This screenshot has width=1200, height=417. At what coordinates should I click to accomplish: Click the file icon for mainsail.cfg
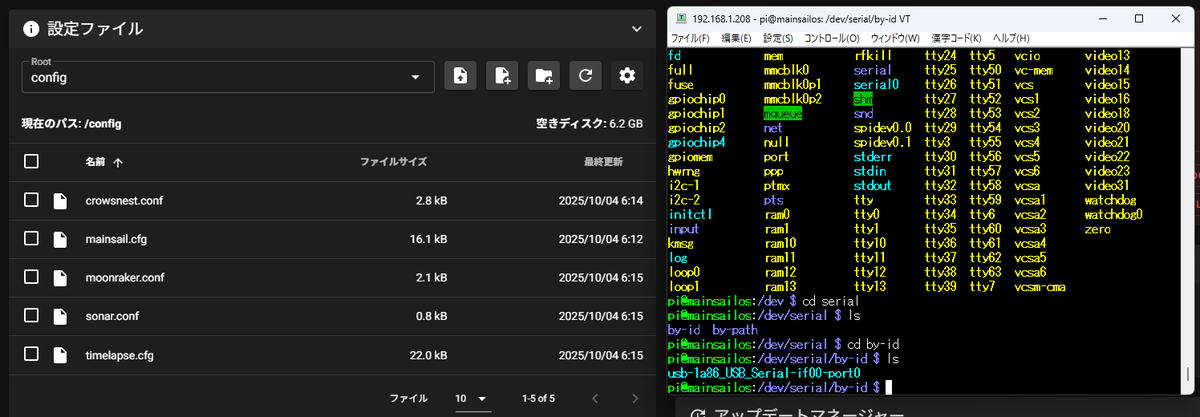tap(60, 238)
